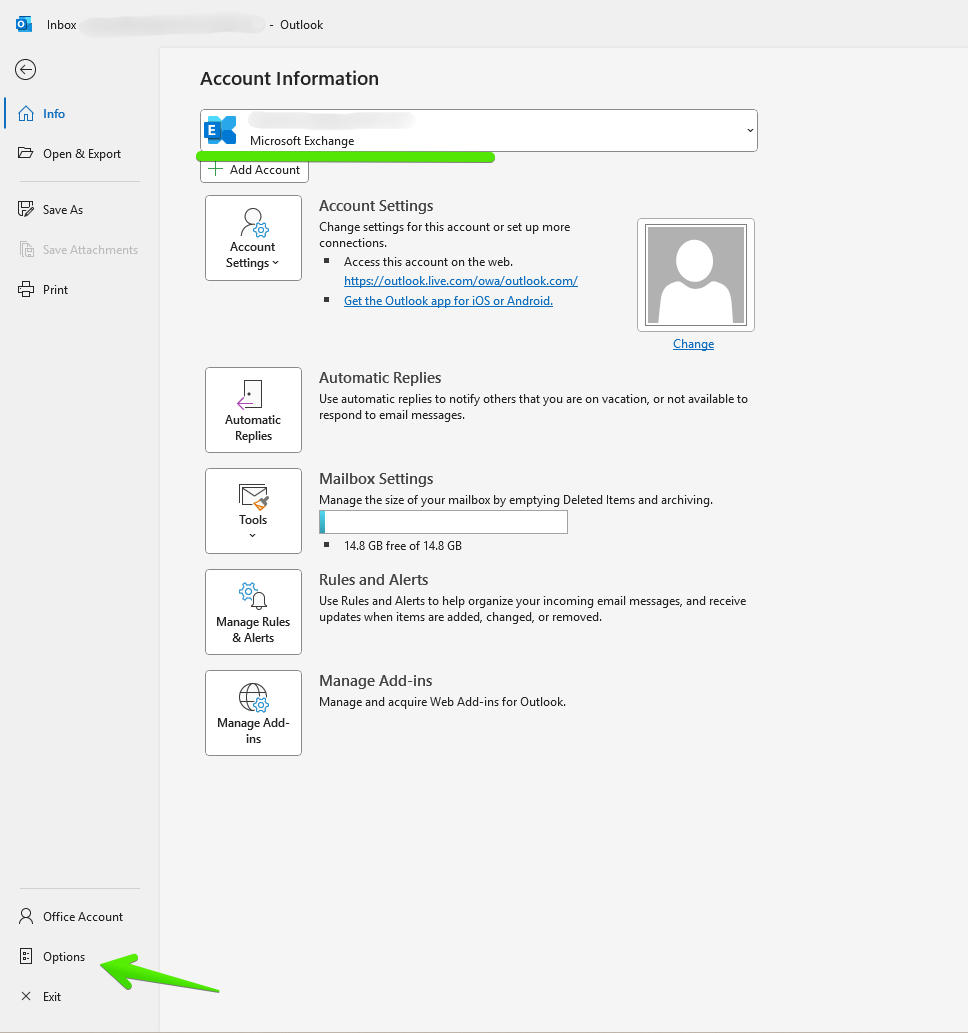Go back using the circled arrow
Screen dimensions: 968x1033
26,70
